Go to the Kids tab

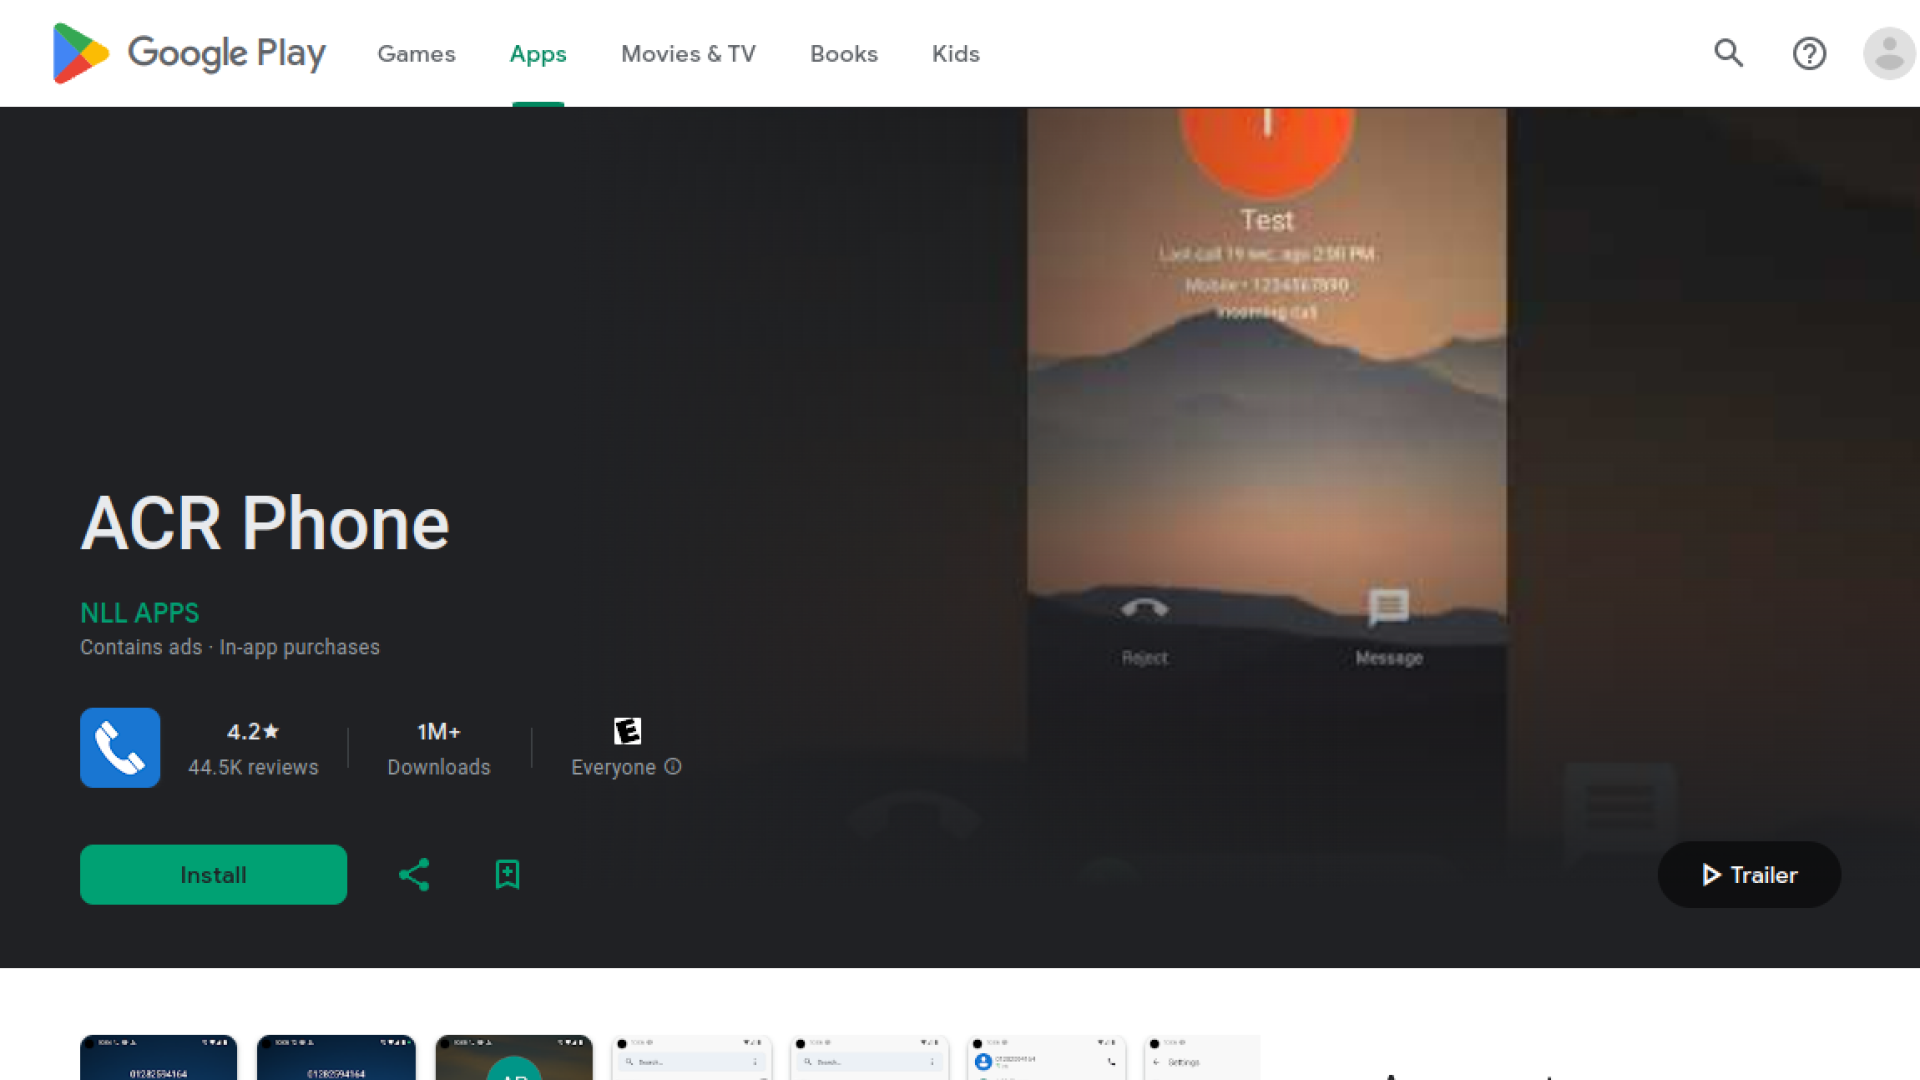955,54
